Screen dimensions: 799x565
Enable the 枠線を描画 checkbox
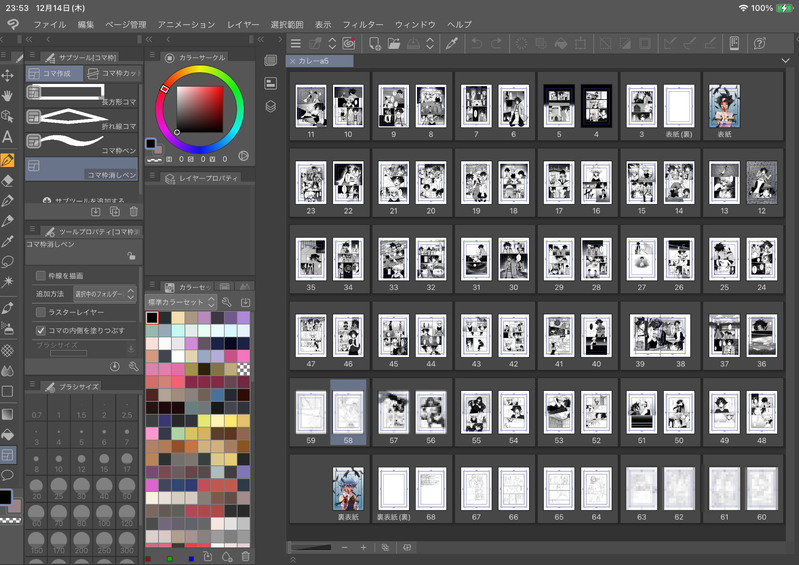41,276
